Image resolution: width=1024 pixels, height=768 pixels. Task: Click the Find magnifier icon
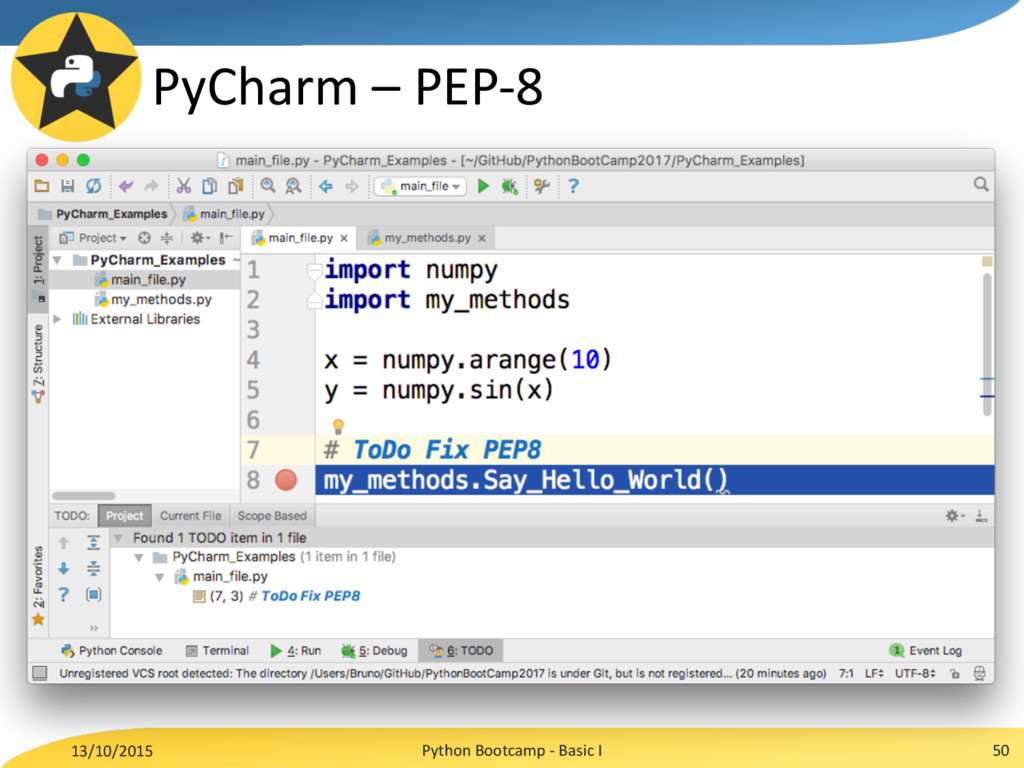coord(268,186)
